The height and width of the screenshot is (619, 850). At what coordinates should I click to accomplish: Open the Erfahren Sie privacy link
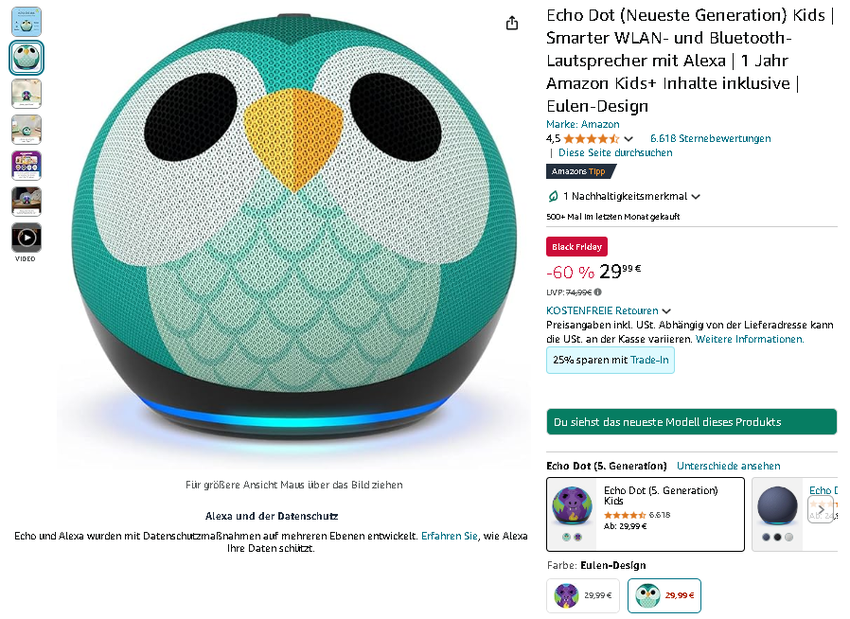(449, 536)
